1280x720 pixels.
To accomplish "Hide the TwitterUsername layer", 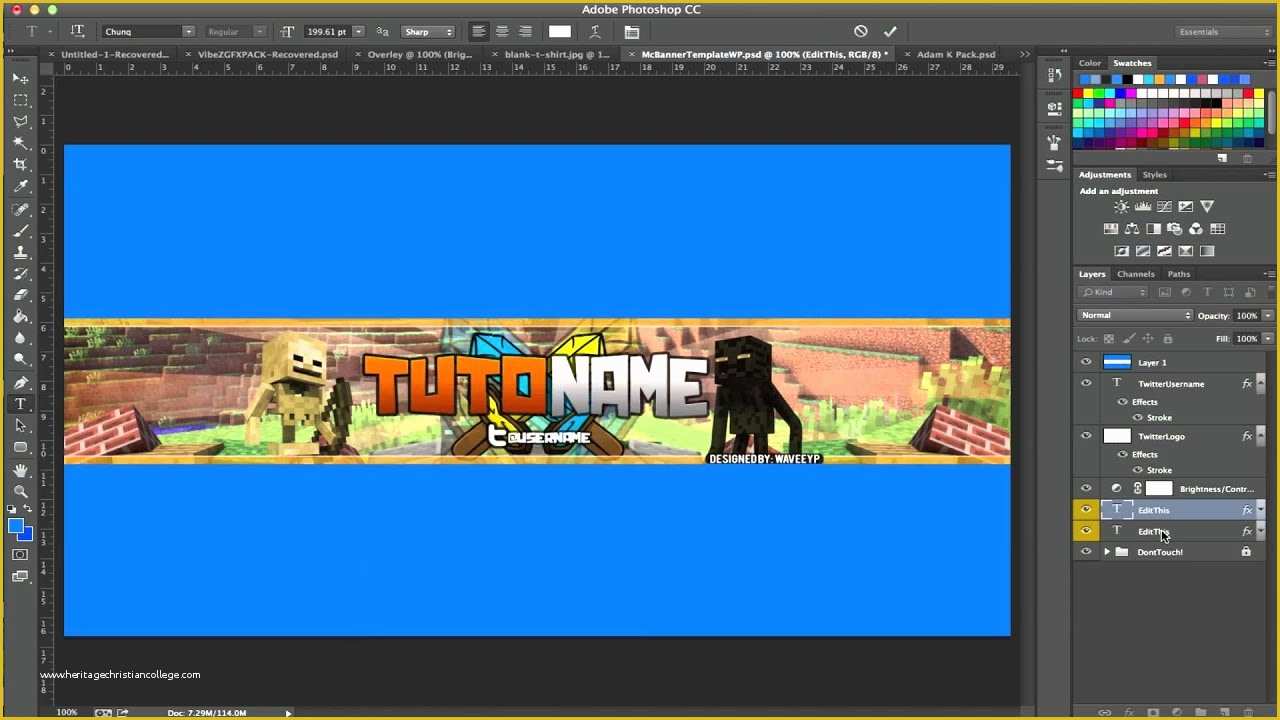I will point(1086,383).
